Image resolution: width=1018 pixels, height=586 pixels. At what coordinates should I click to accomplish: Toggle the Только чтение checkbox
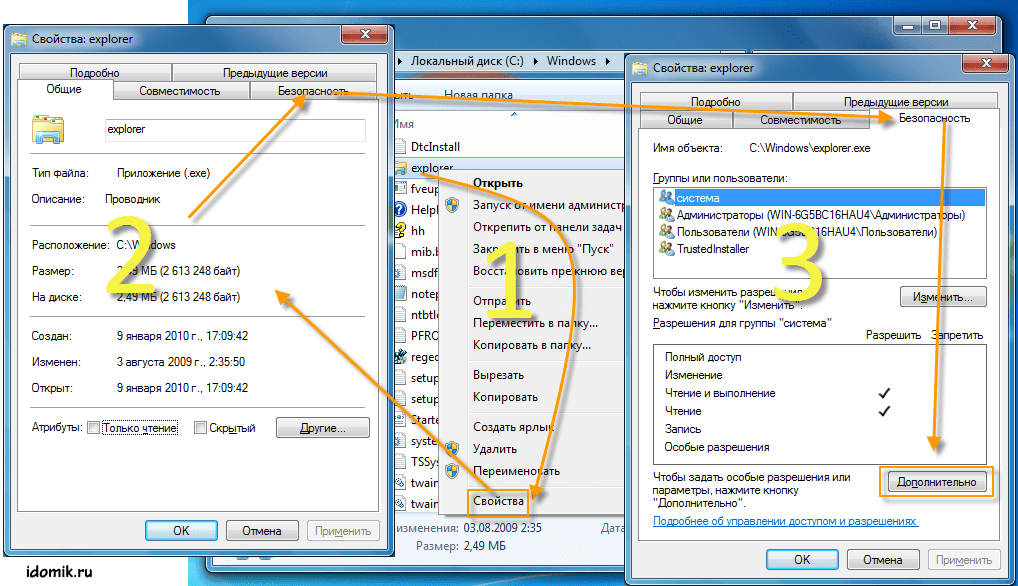coord(93,428)
